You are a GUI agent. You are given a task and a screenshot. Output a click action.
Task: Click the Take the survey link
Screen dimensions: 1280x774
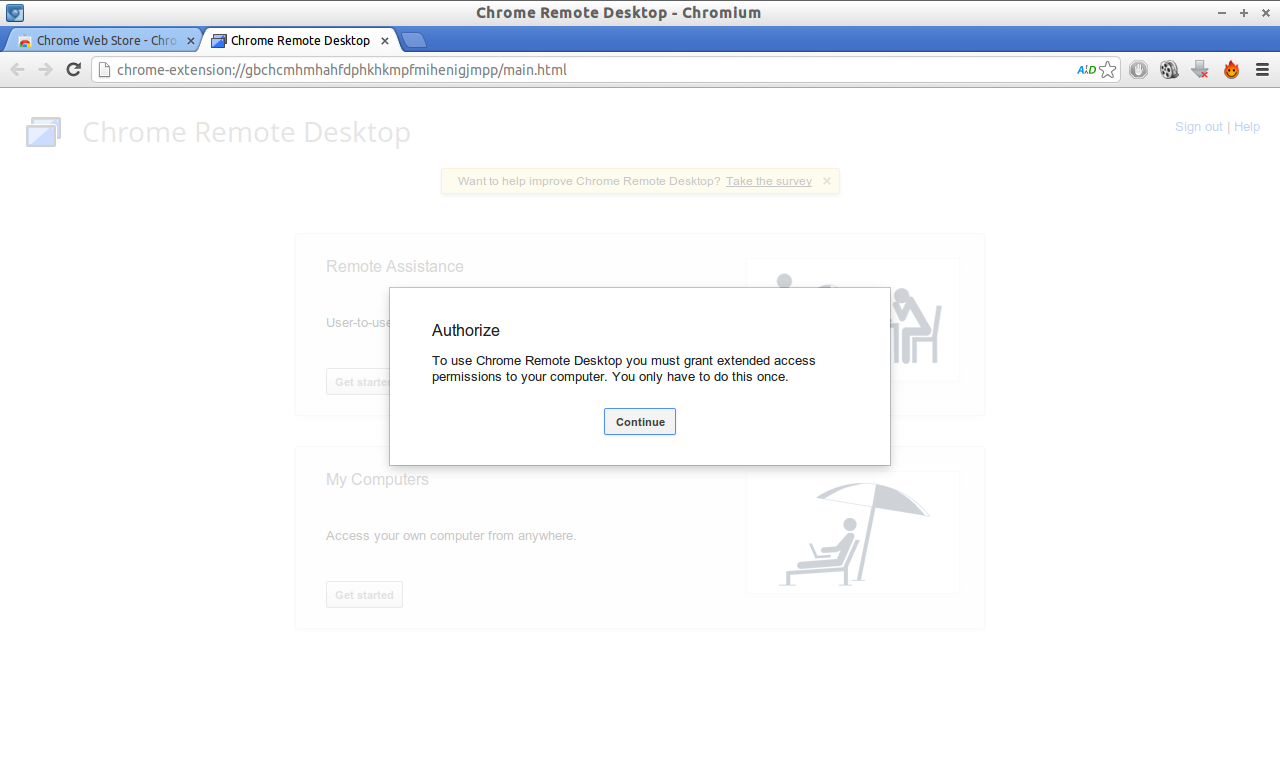pos(769,181)
